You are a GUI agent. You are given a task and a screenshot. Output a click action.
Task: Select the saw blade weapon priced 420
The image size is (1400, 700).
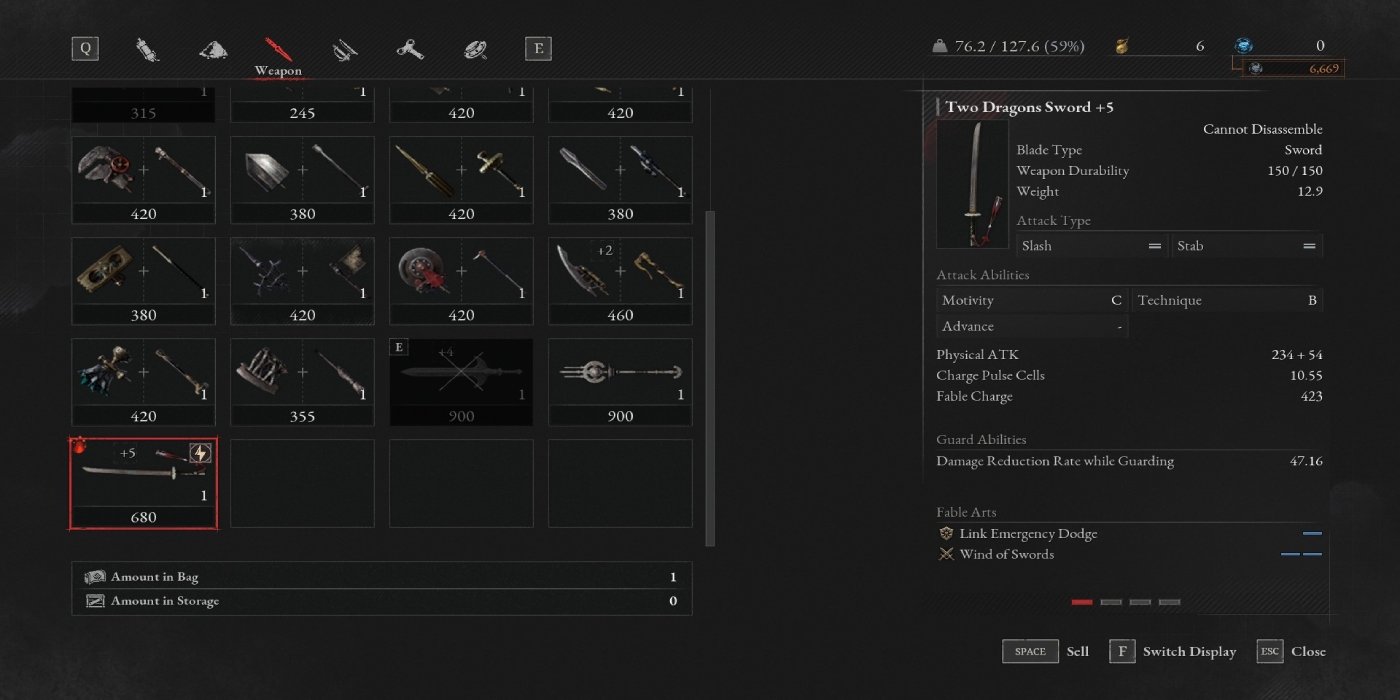pyautogui.click(x=461, y=281)
